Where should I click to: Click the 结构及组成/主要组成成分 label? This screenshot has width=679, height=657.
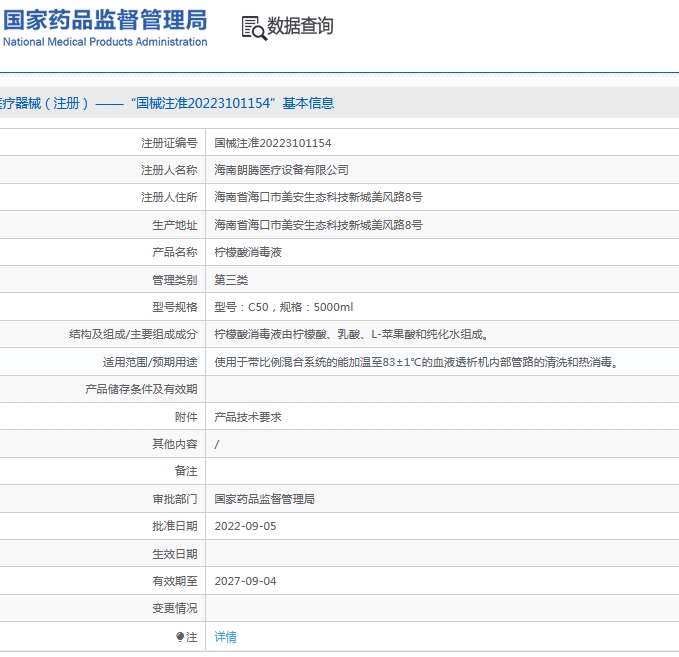(x=133, y=334)
